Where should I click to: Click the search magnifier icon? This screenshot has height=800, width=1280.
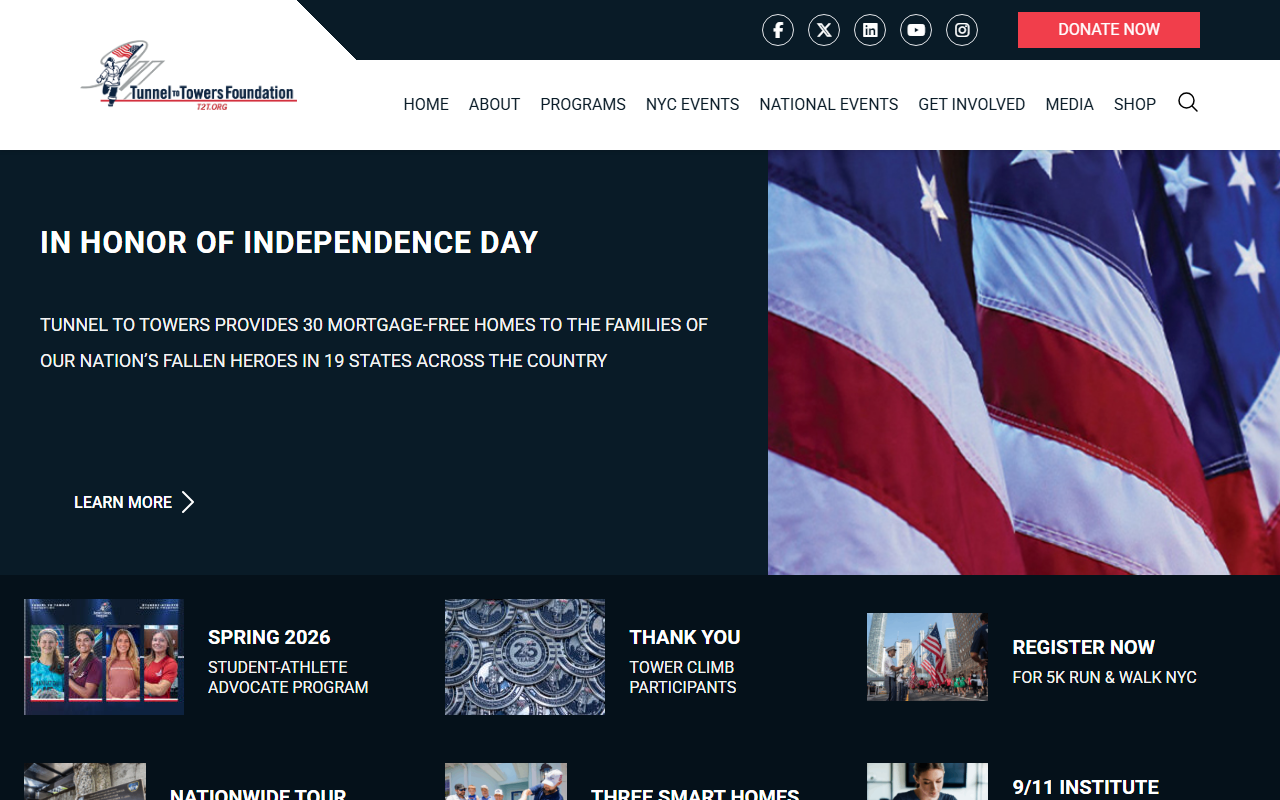point(1187,102)
